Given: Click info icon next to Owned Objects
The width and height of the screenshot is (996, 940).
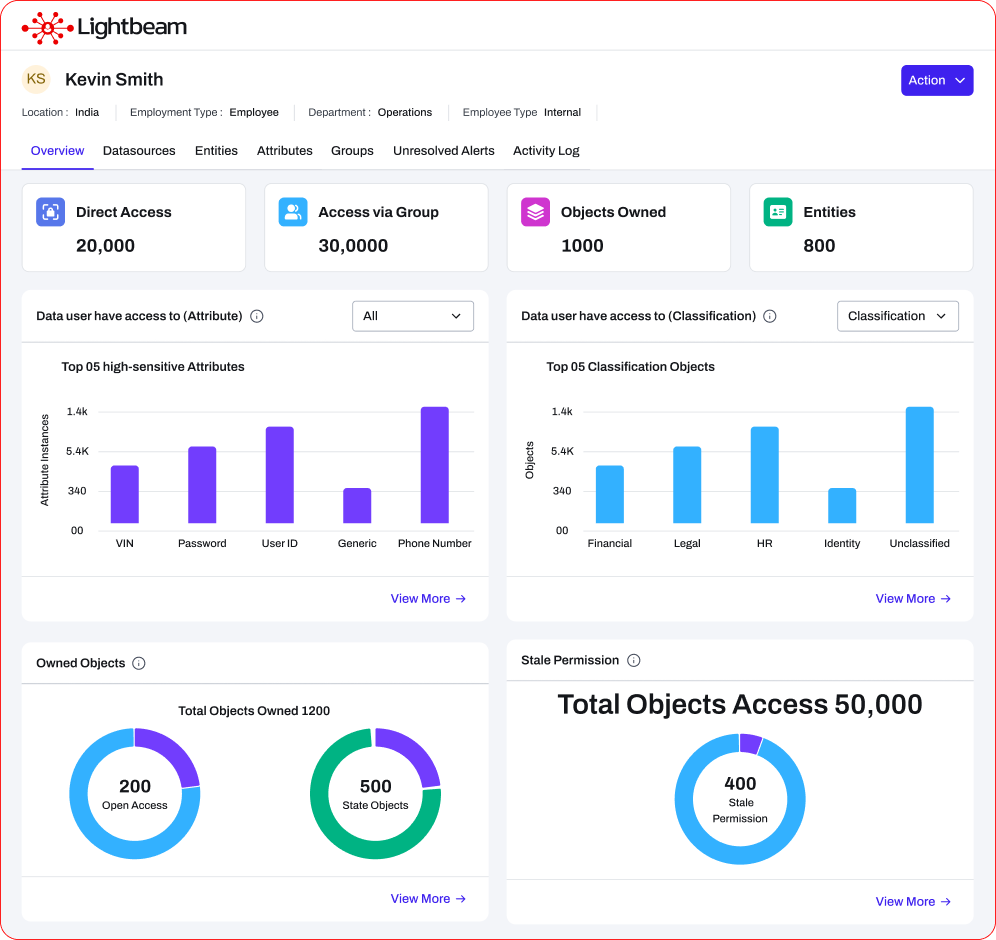Looking at the screenshot, I should coord(139,663).
